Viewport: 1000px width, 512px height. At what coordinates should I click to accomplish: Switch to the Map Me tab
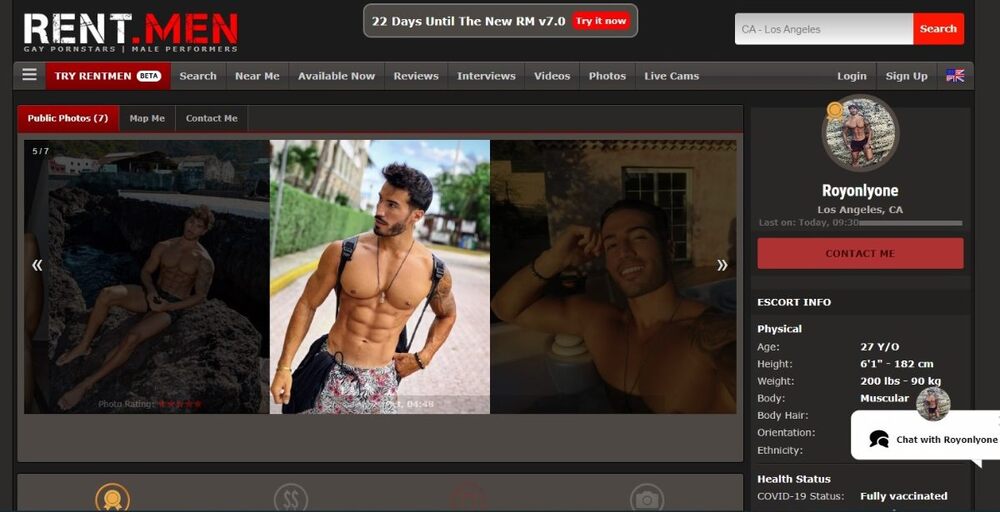(x=147, y=118)
